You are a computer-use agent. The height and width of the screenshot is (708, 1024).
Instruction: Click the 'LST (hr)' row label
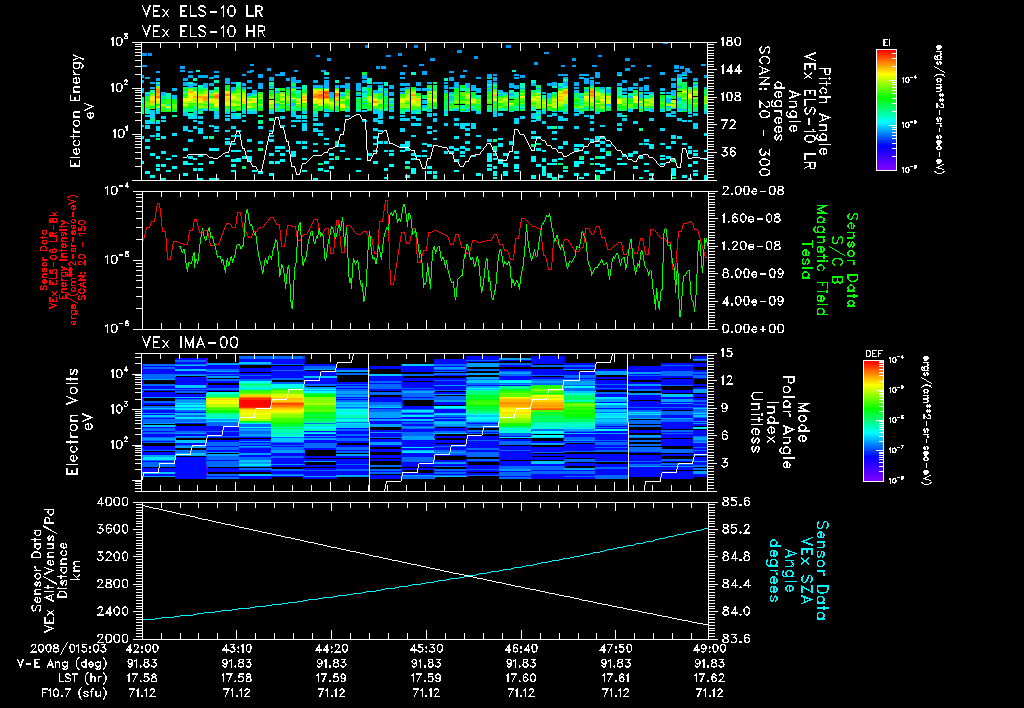(x=82, y=678)
